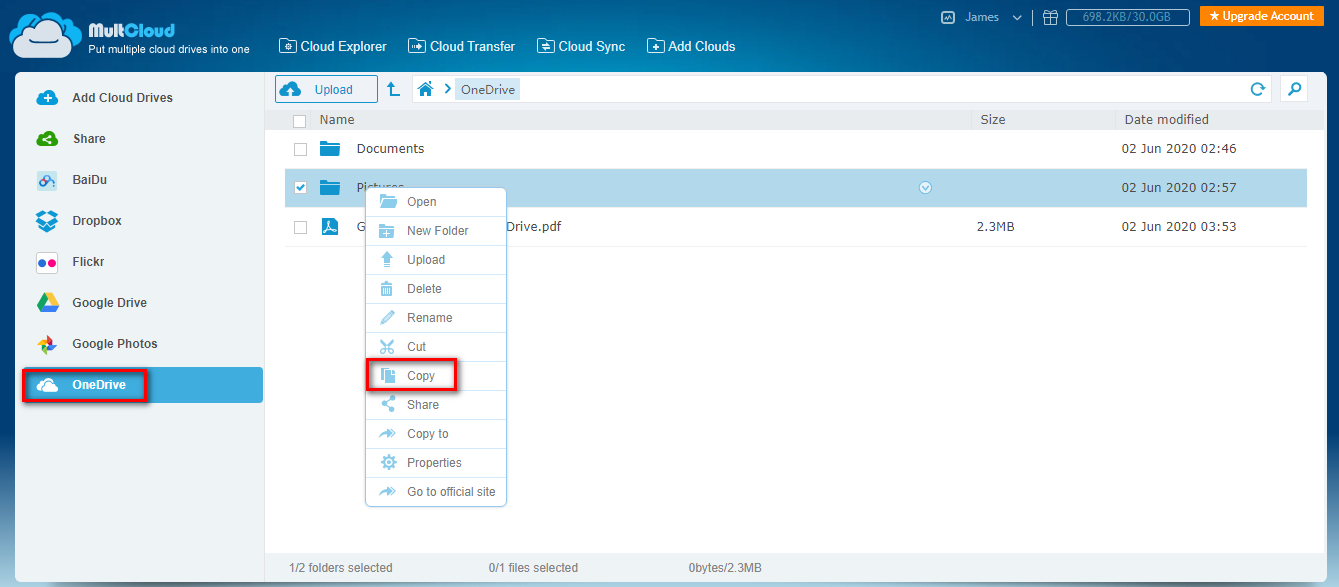
Task: Click the date 02 Jun 2020 02:46
Action: point(1179,149)
